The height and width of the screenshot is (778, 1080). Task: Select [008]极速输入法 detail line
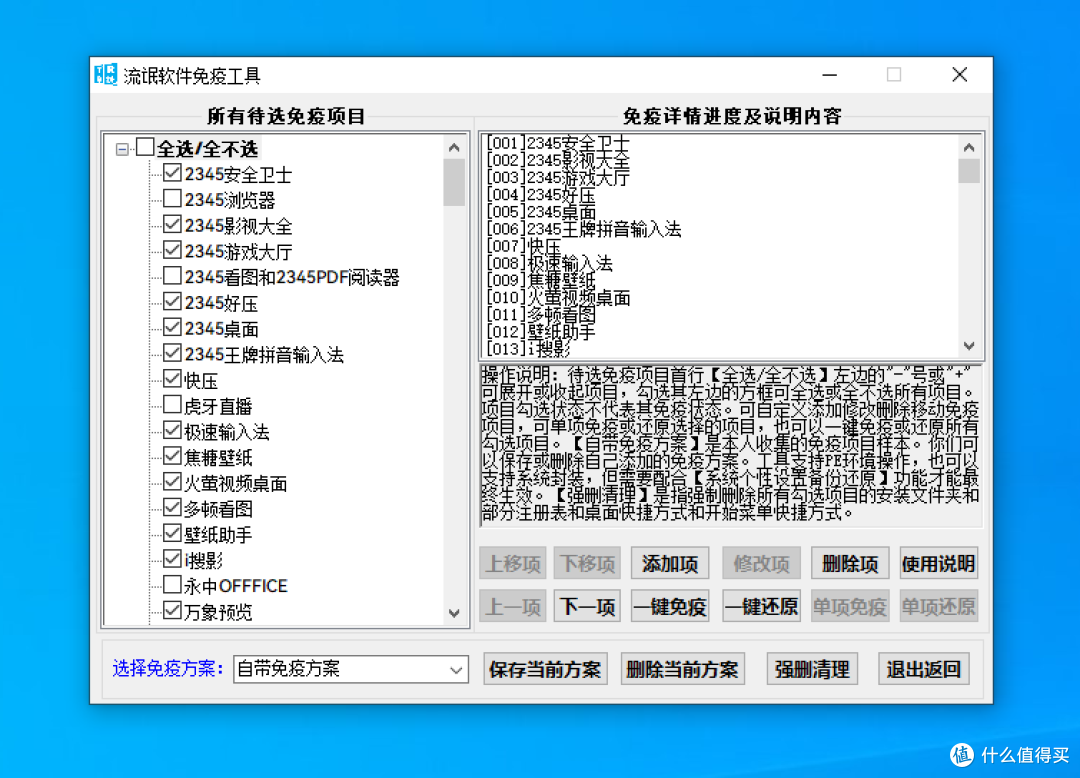point(549,264)
